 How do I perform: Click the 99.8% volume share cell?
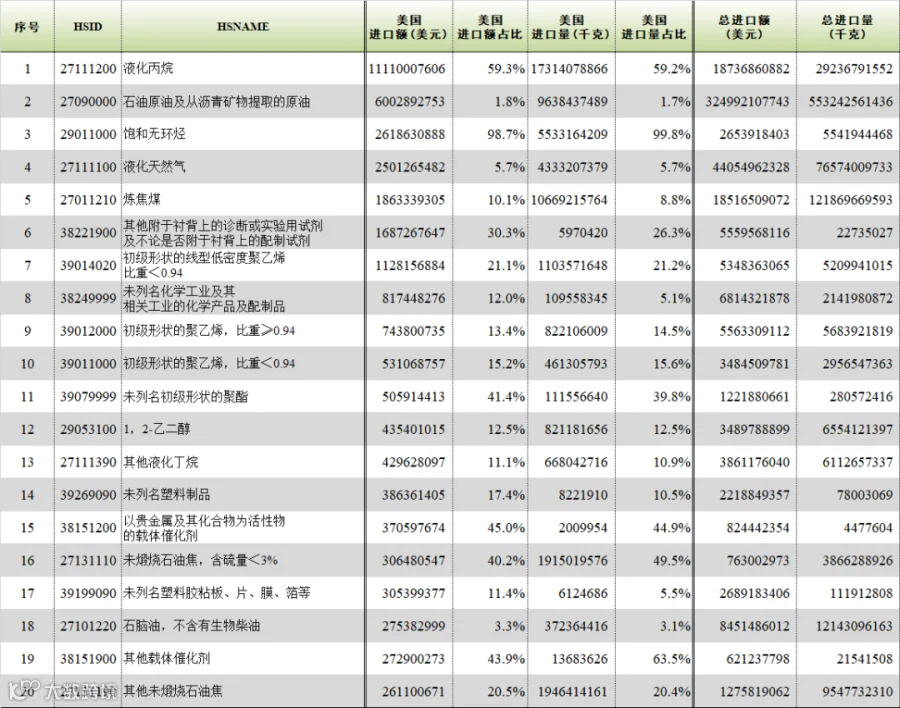(x=671, y=134)
